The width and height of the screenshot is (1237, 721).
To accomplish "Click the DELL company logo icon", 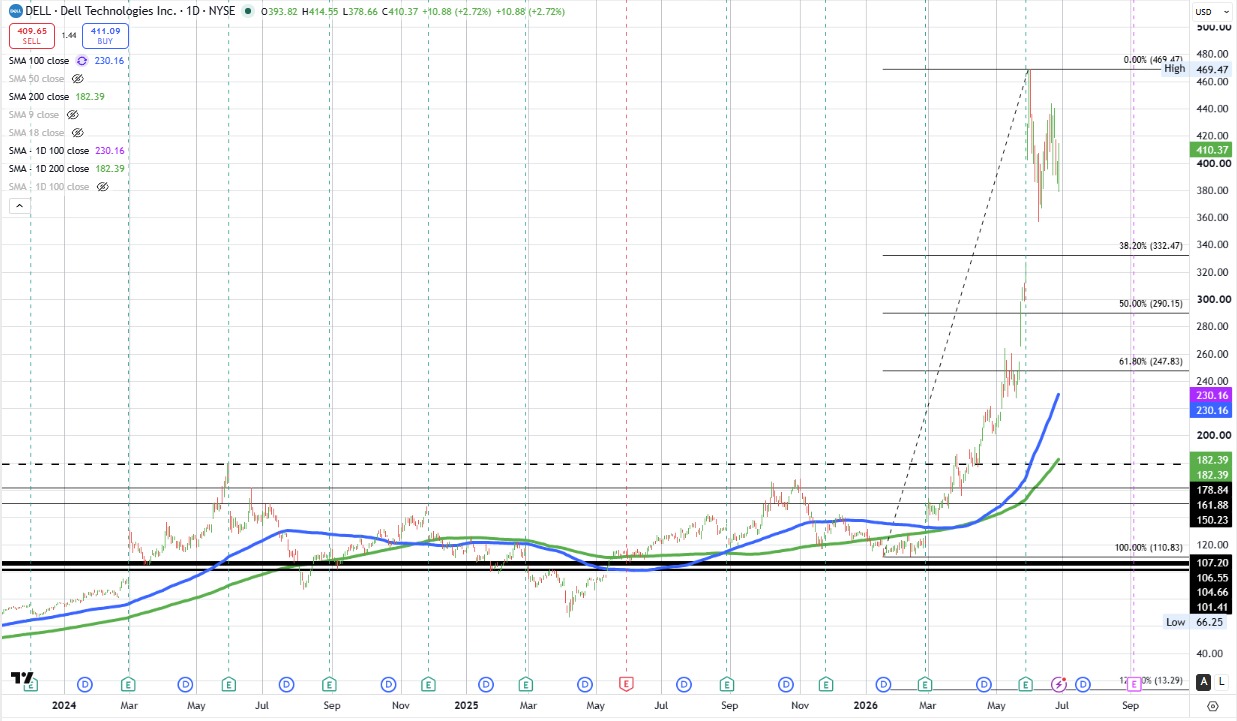I will coord(14,11).
